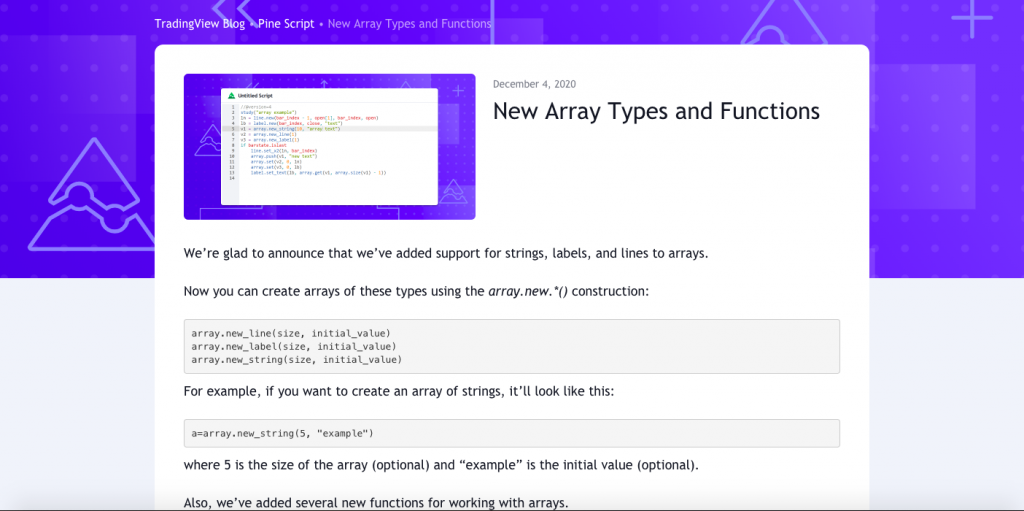Go to the Pine Script breadcrumb category
The height and width of the screenshot is (511, 1024).
(286, 24)
